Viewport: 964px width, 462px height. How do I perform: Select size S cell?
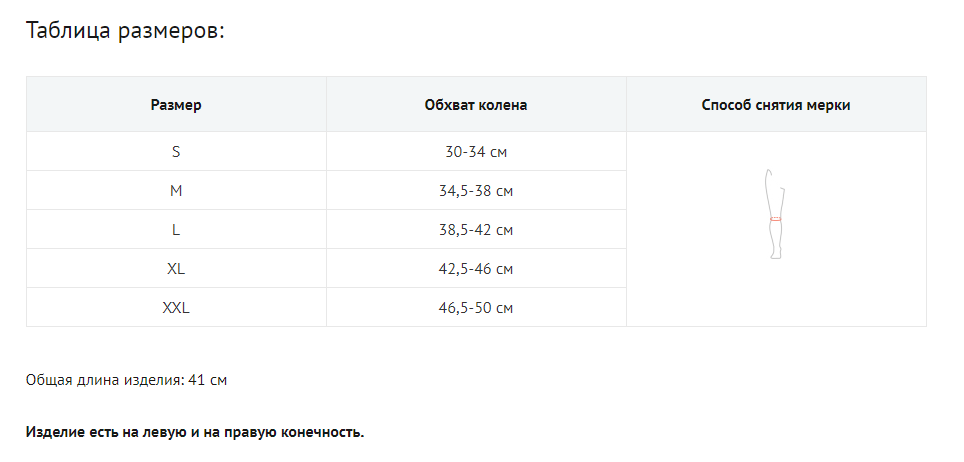click(176, 152)
